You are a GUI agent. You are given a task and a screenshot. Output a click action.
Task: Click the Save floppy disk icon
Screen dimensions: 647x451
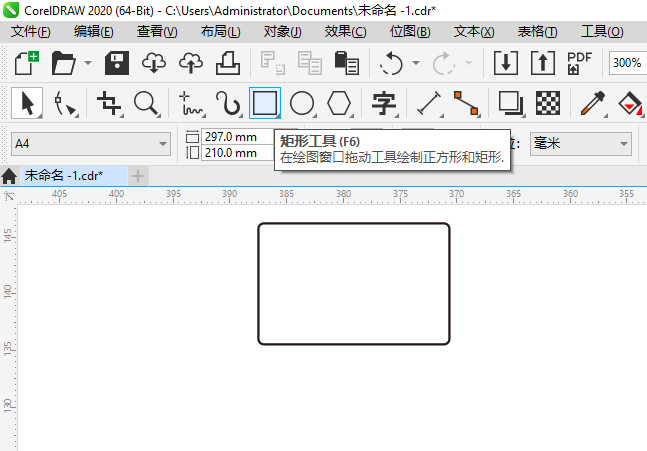(x=116, y=62)
